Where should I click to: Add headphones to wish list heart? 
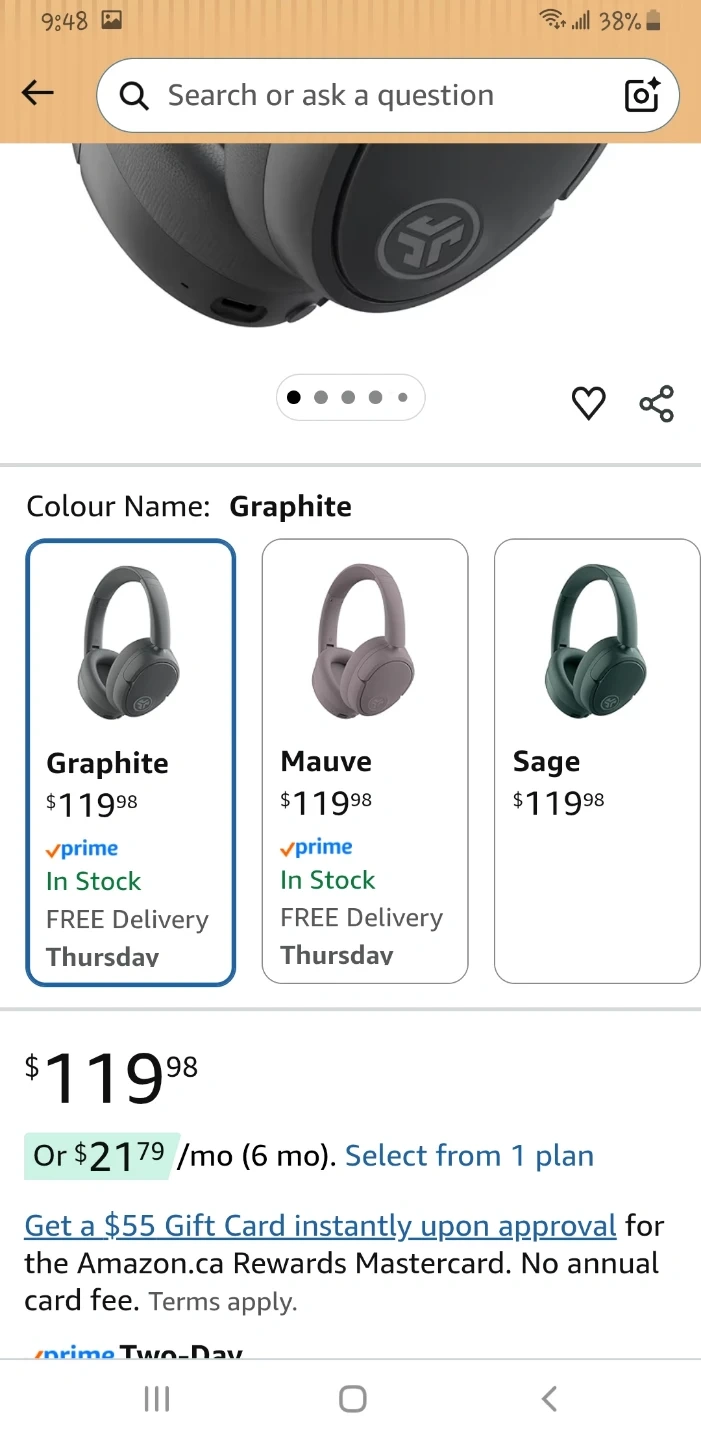[x=588, y=403]
